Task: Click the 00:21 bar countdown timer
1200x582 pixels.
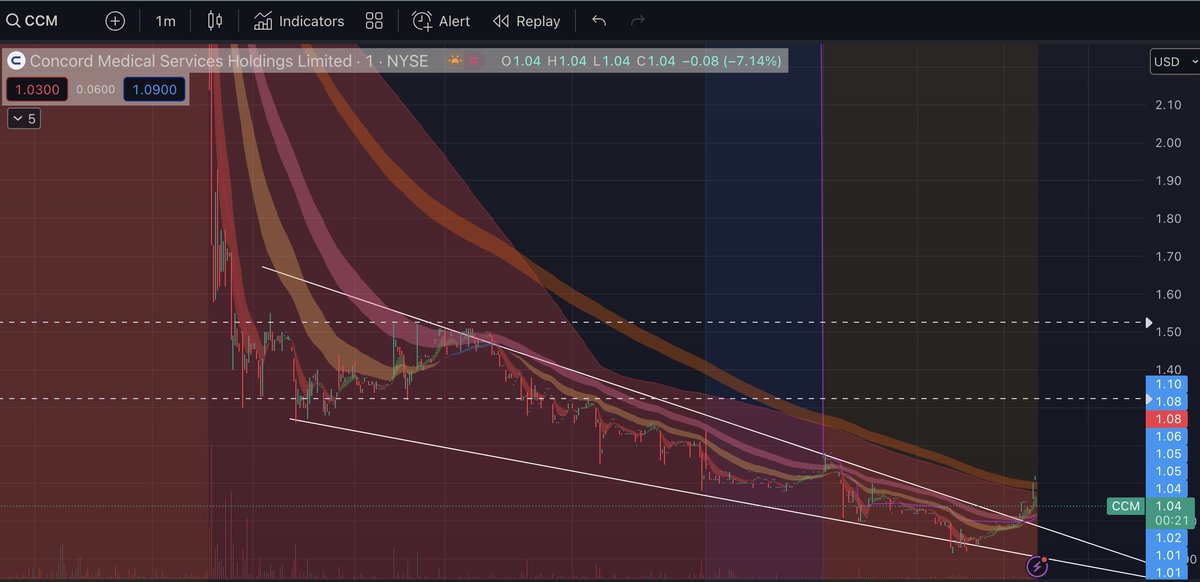Action: click(x=1170, y=521)
